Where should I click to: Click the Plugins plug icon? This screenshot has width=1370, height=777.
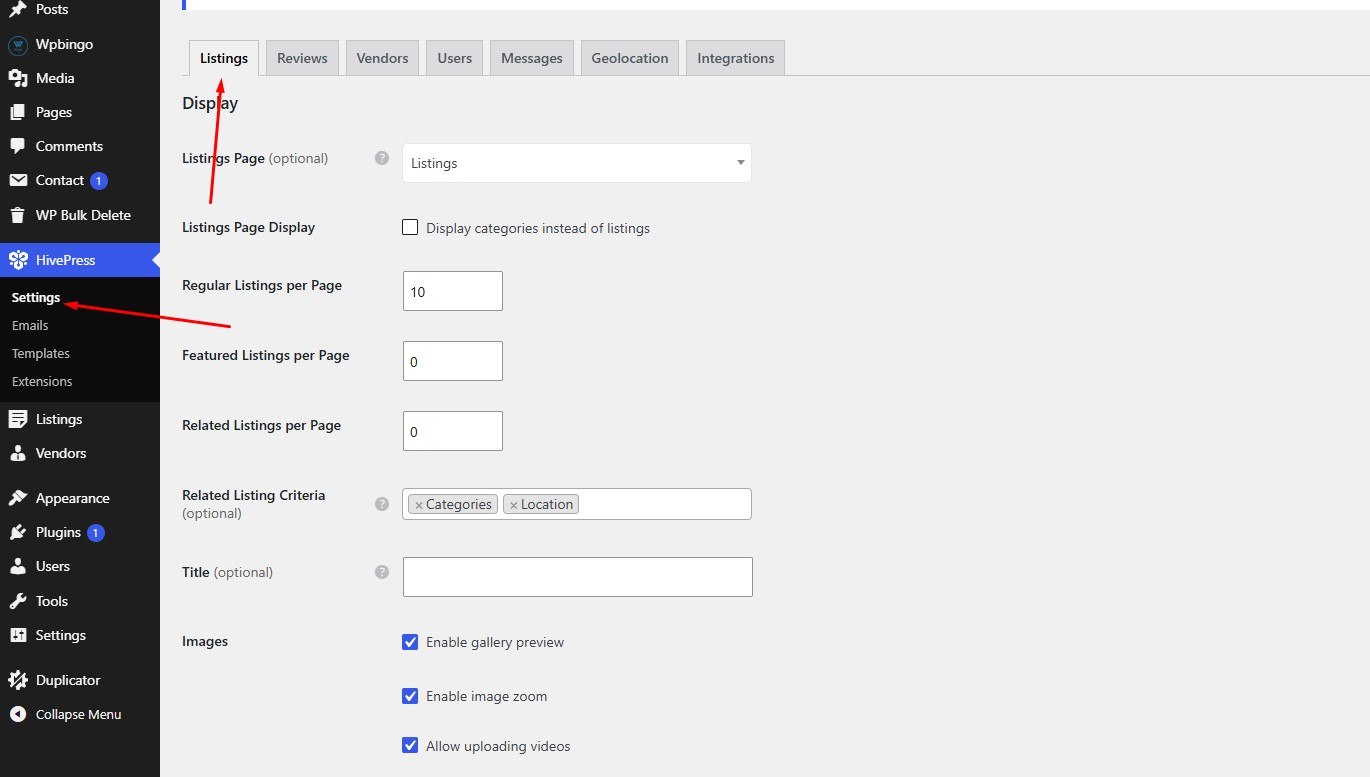click(x=17, y=533)
